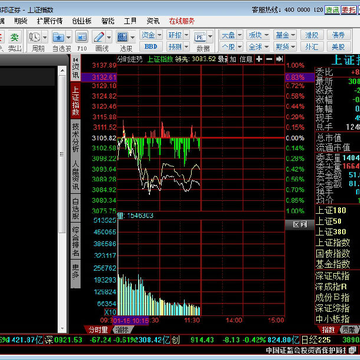This screenshot has width=360, height=360.
Task: Expand the 基金 dropdown arrow
Action: point(293,35)
